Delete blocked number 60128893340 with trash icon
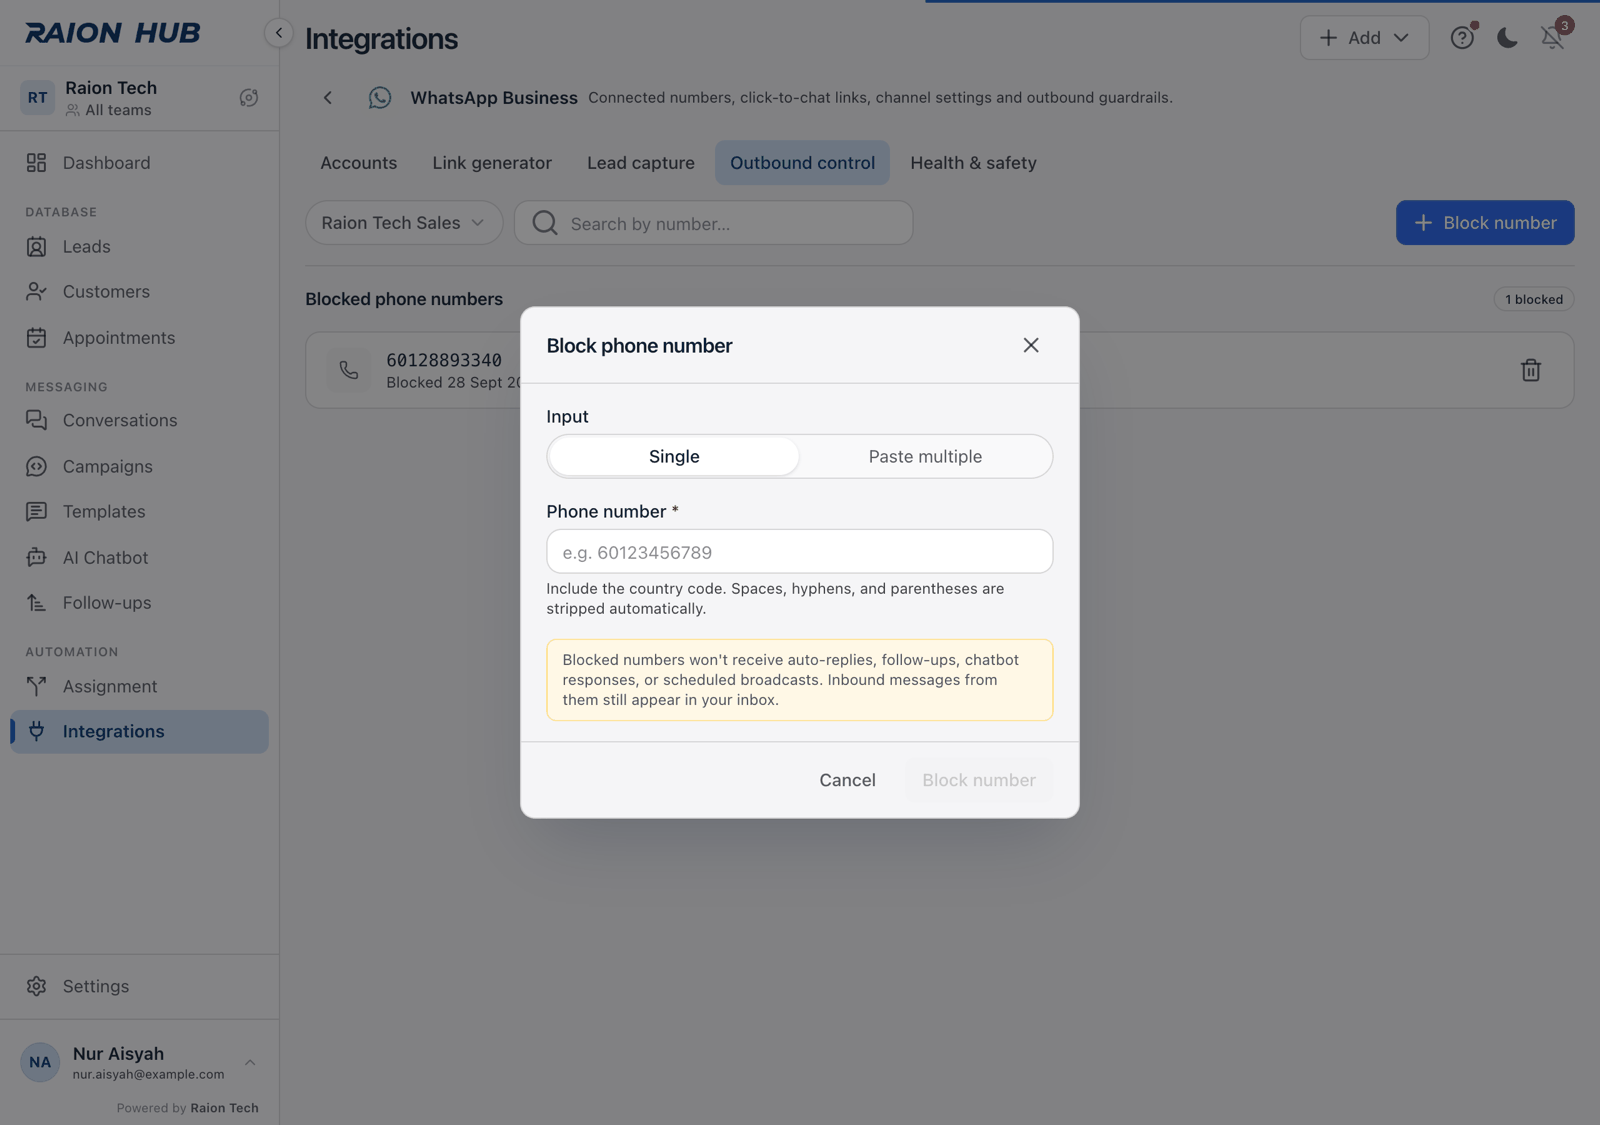This screenshot has height=1125, width=1600. point(1531,370)
